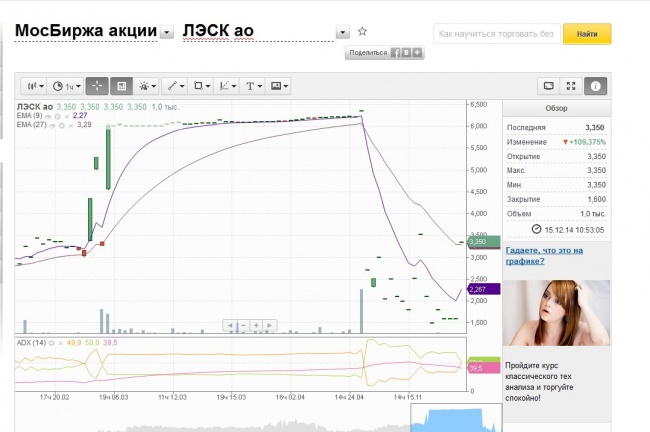Click the Последняя 3,350 row
Viewport: 650px width, 432px height.
[556, 127]
